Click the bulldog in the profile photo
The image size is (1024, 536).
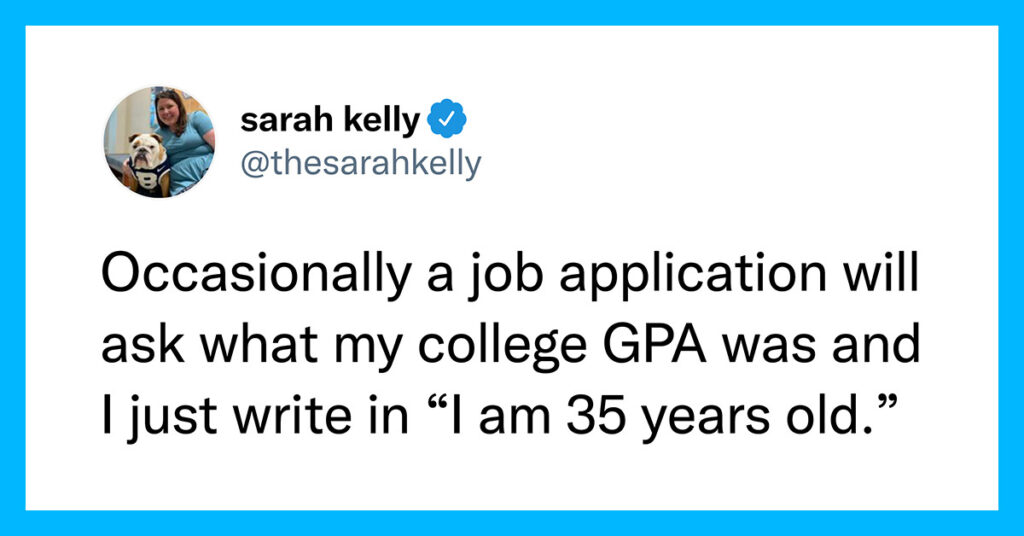coord(148,165)
